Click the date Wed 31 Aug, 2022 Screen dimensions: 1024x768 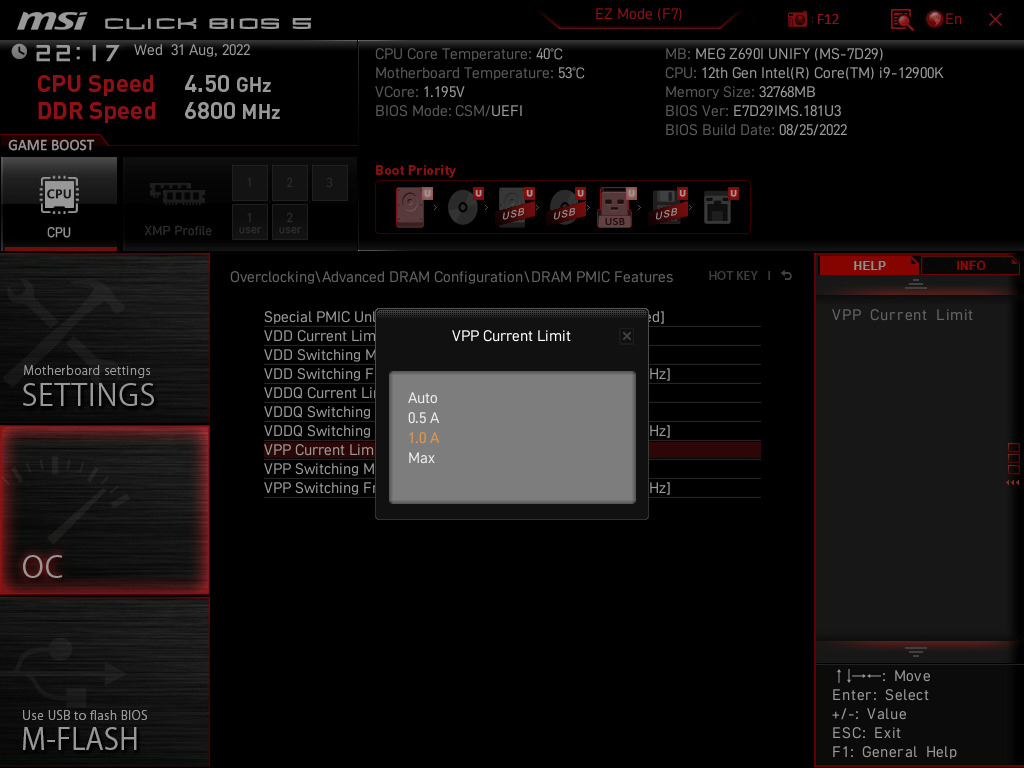192,50
